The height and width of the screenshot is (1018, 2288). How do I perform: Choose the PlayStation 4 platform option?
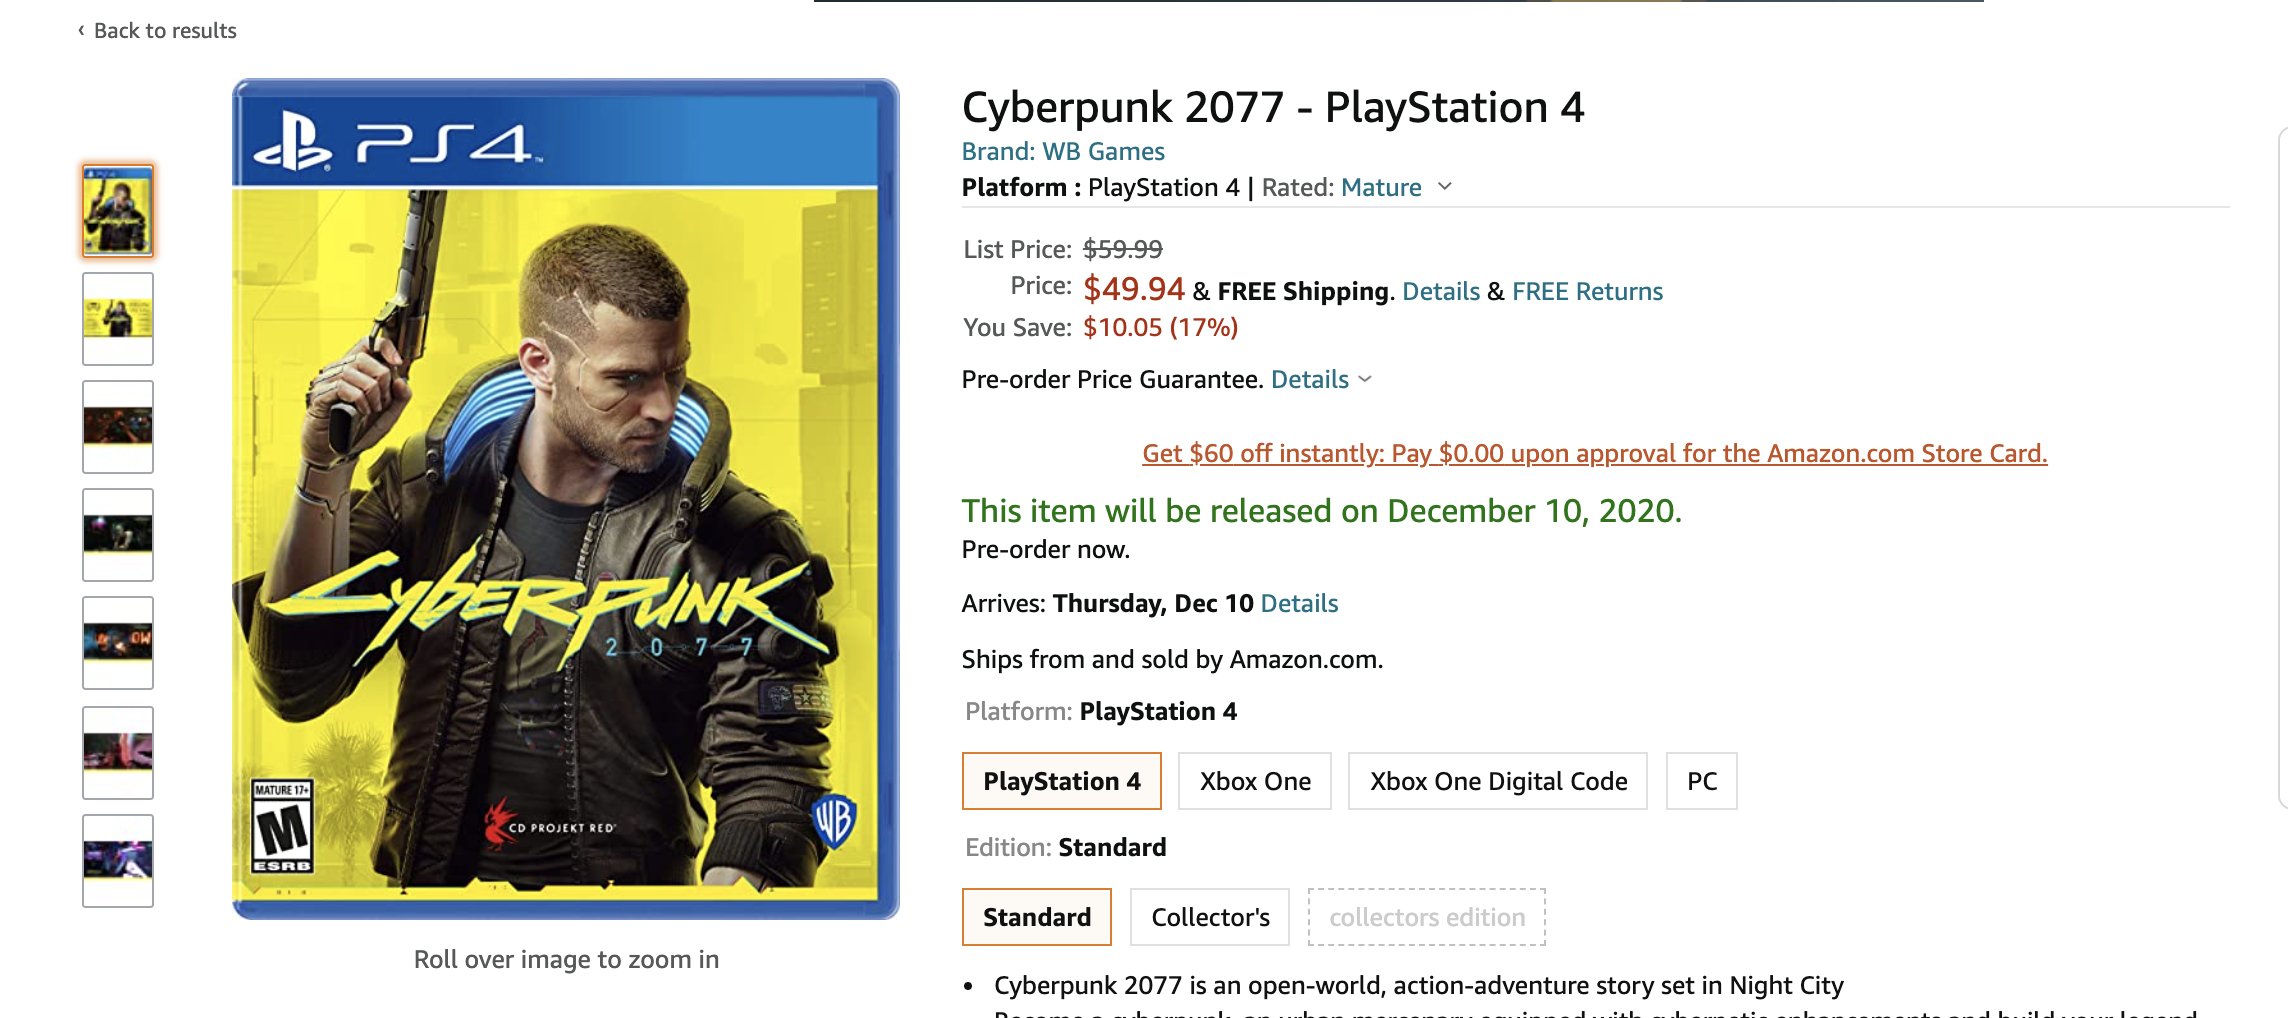click(x=1062, y=781)
